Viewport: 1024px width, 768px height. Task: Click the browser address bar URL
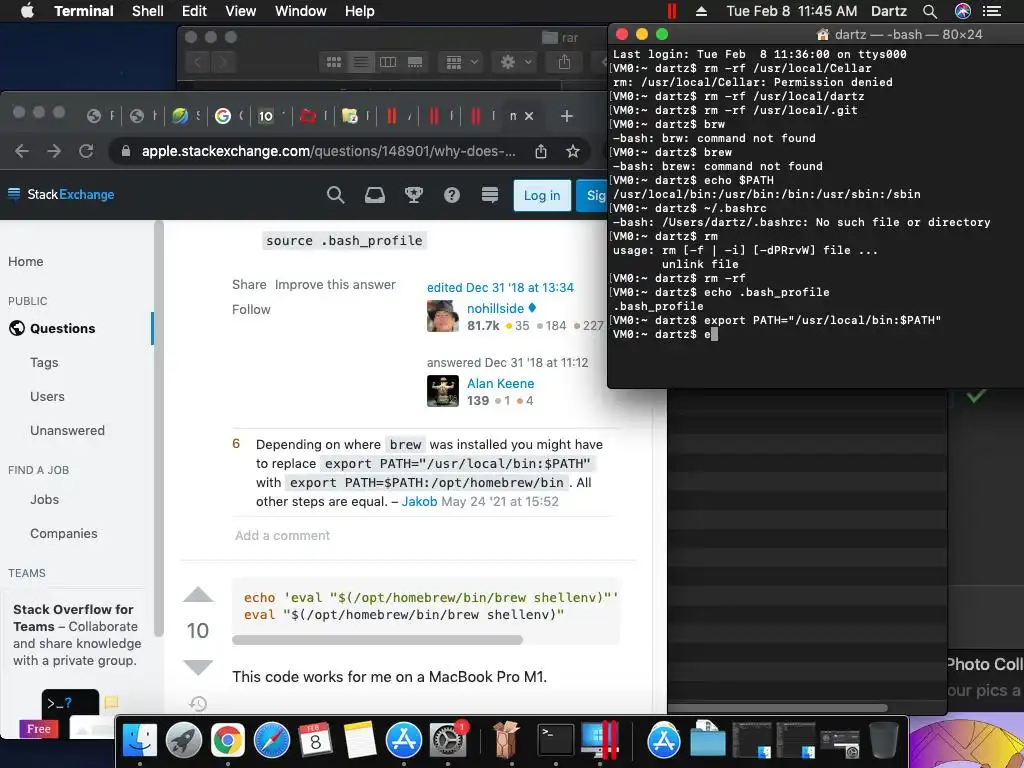tap(328, 152)
